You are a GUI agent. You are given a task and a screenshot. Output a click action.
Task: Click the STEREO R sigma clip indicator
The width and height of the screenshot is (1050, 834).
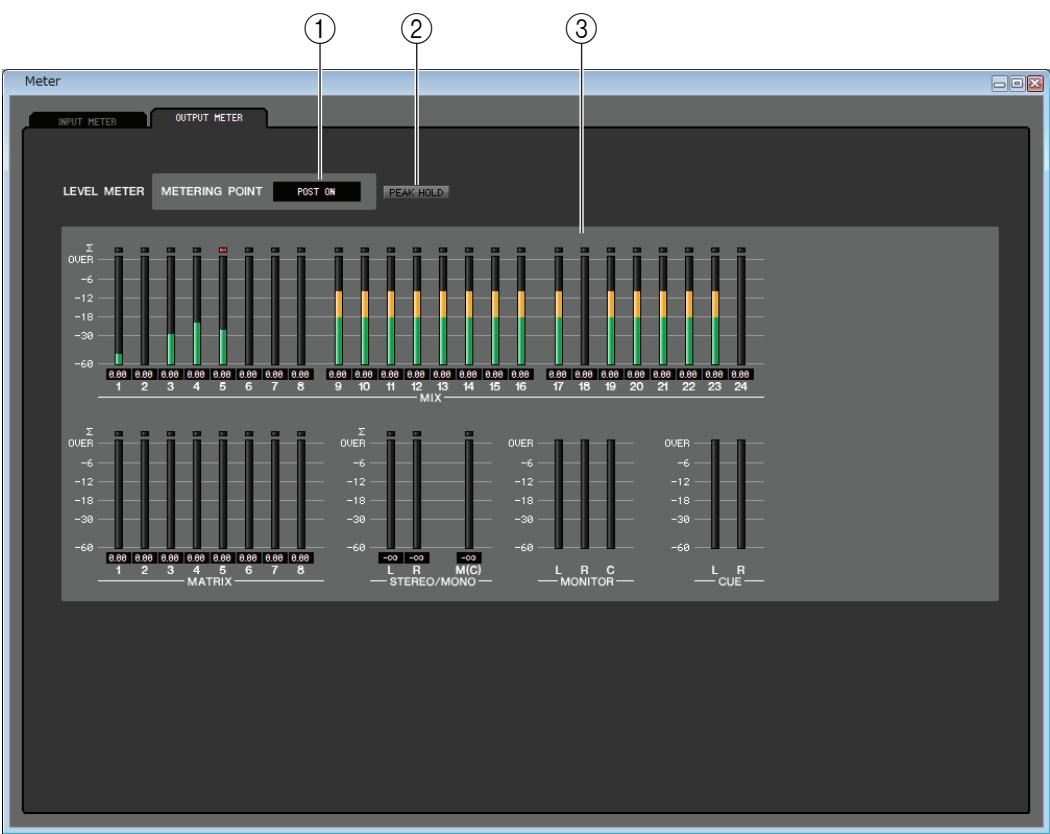(417, 433)
